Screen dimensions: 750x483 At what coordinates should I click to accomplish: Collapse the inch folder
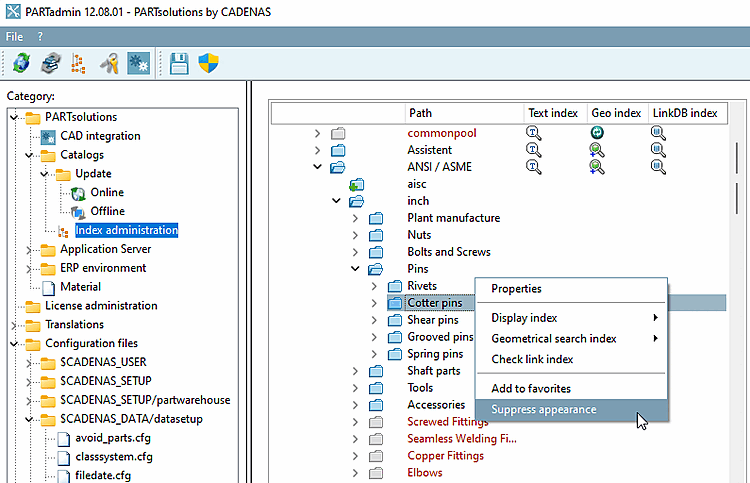tap(336, 201)
